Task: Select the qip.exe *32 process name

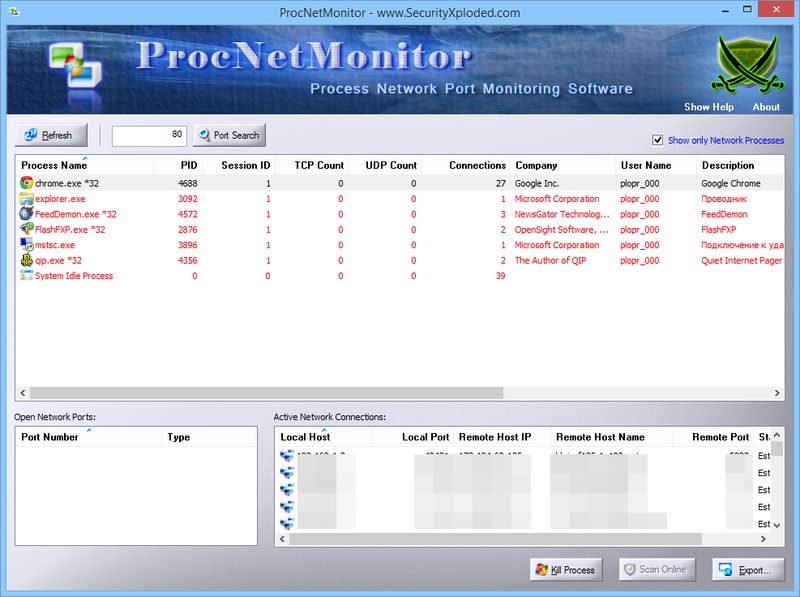Action: coord(58,260)
